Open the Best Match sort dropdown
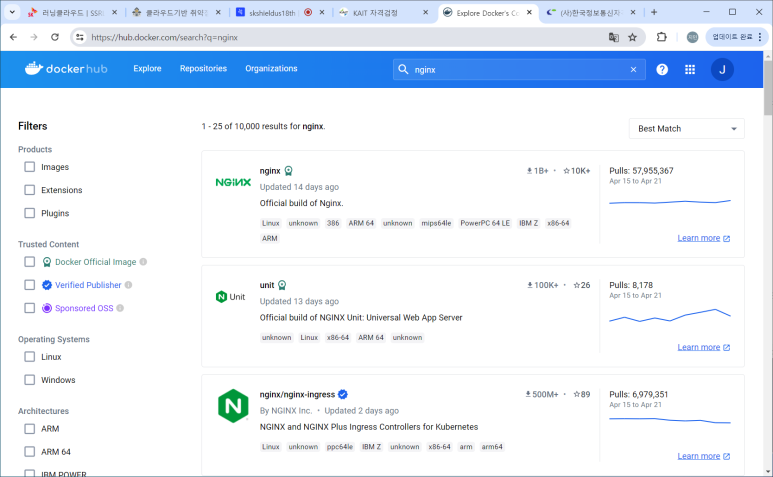 tap(686, 129)
